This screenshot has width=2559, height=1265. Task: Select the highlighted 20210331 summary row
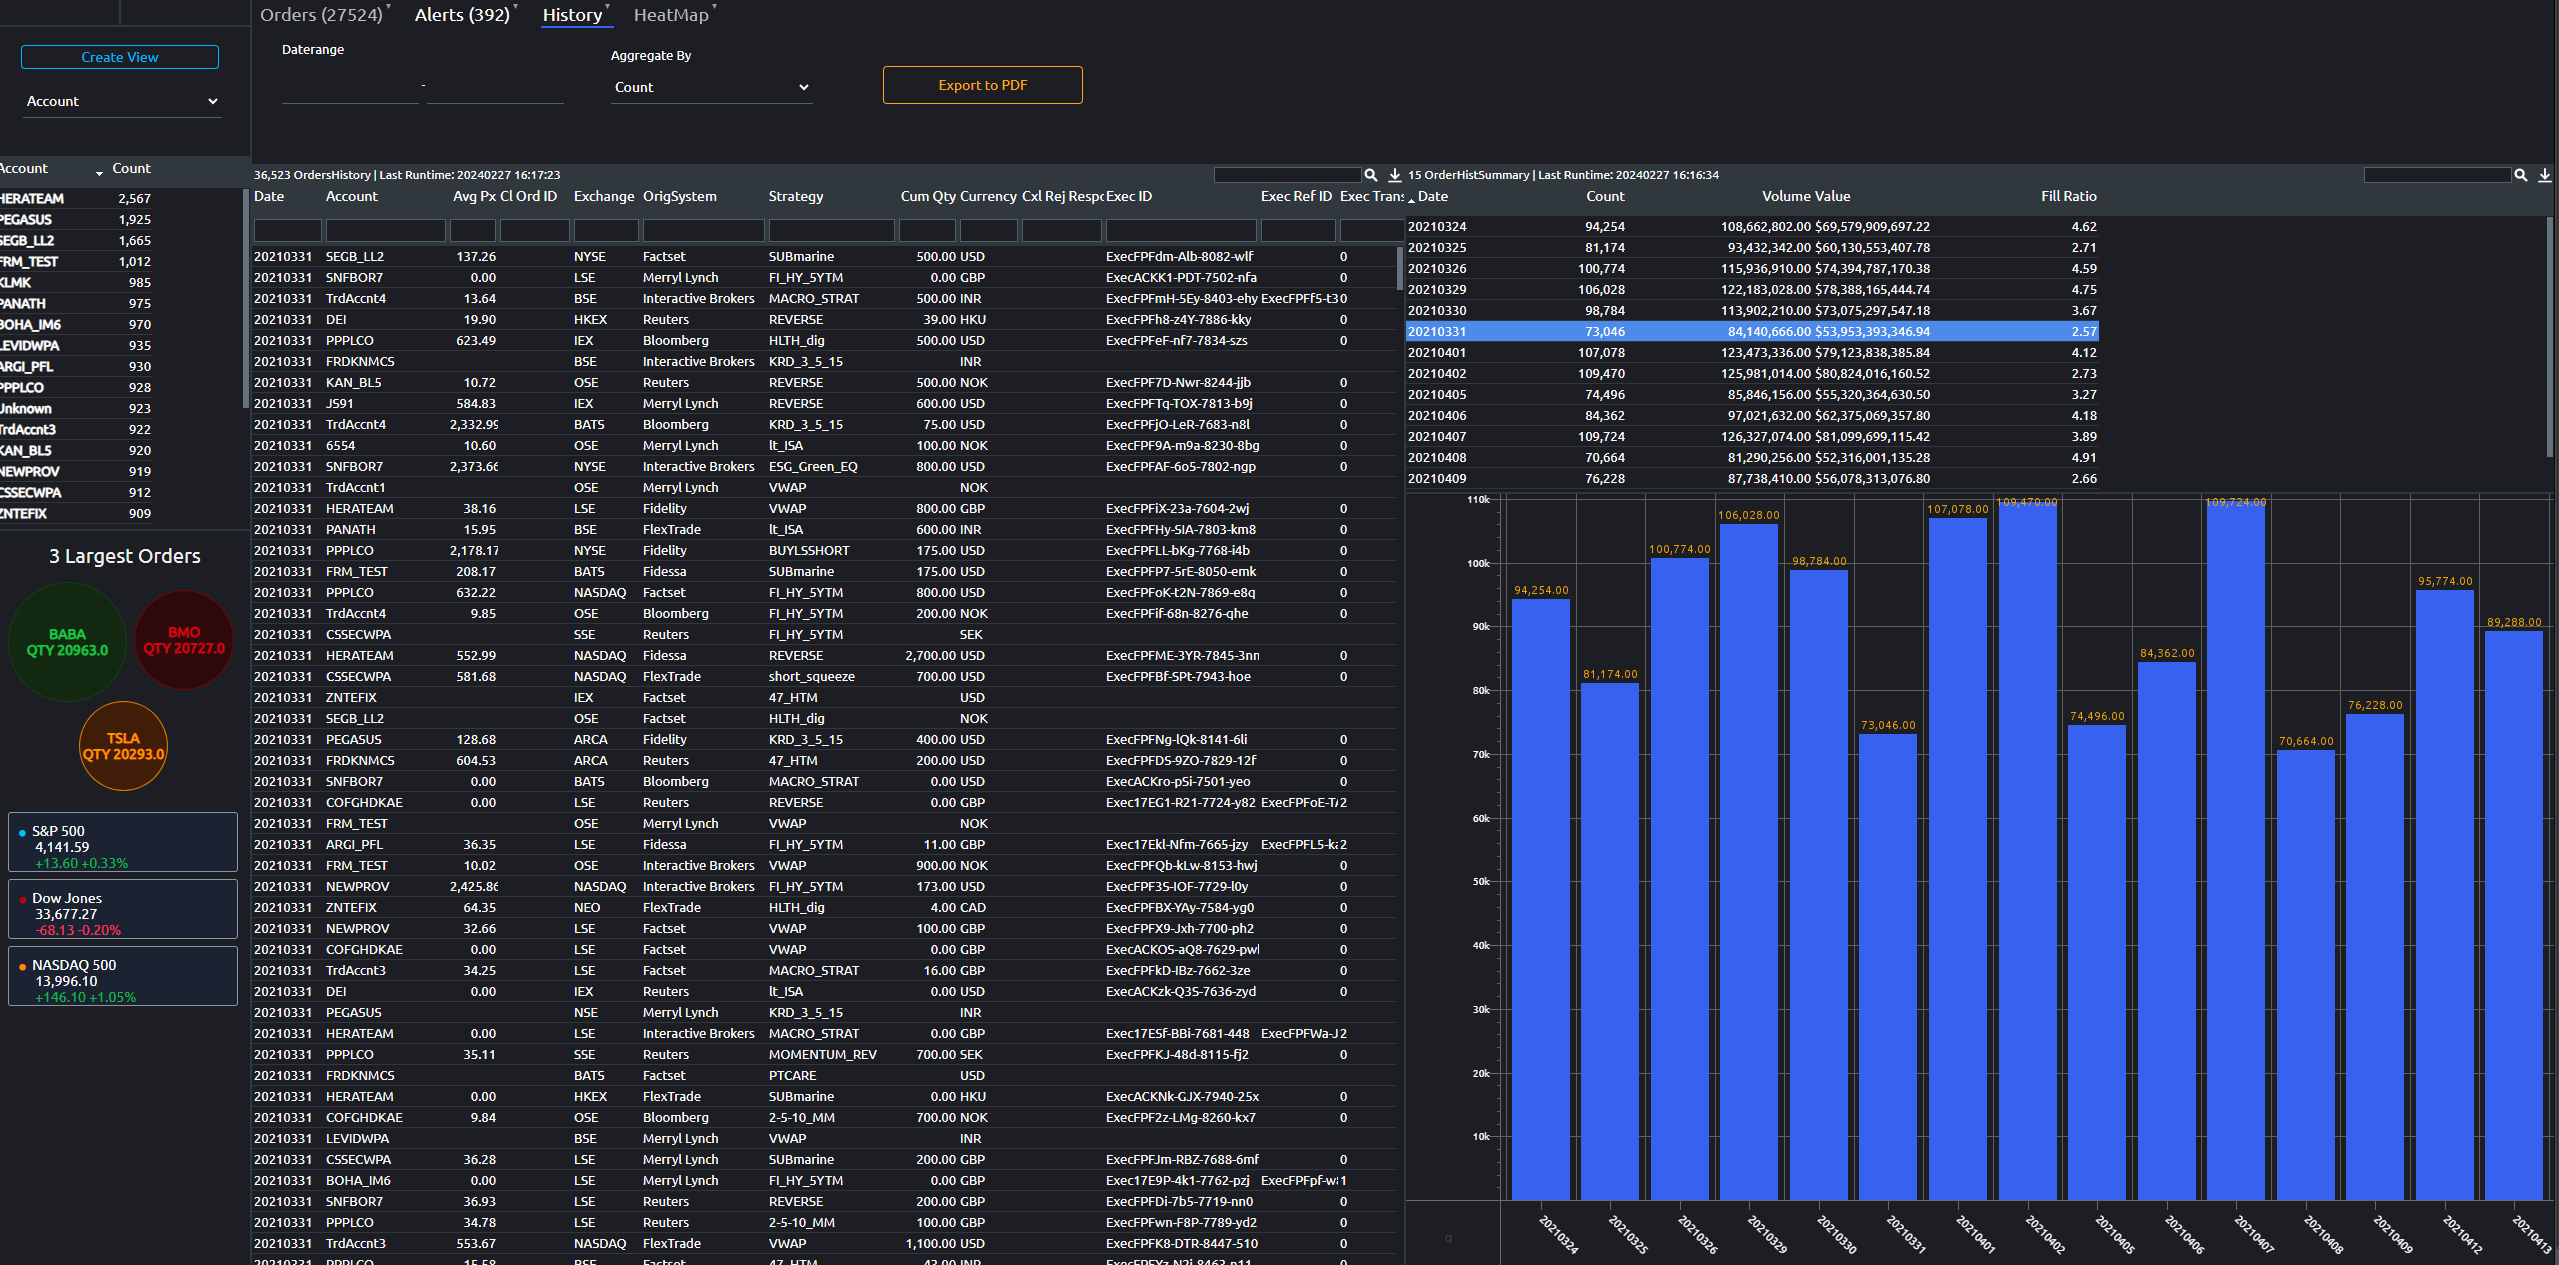[1752, 331]
